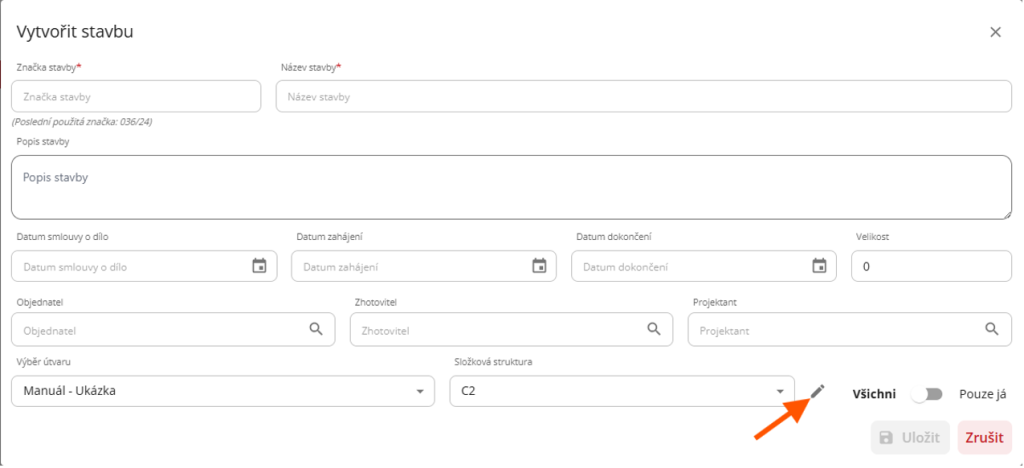Image resolution: width=1024 pixels, height=468 pixels.
Task: Select the Popis stavby text area
Action: click(511, 187)
